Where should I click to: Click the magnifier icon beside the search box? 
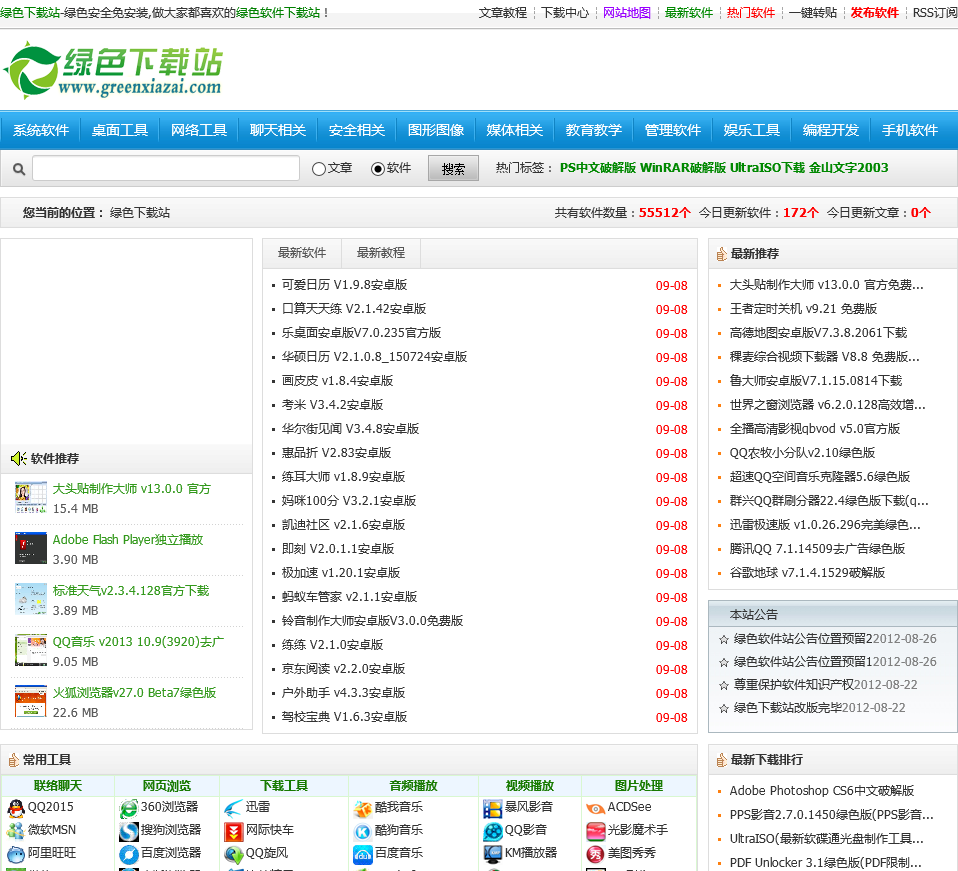point(19,169)
